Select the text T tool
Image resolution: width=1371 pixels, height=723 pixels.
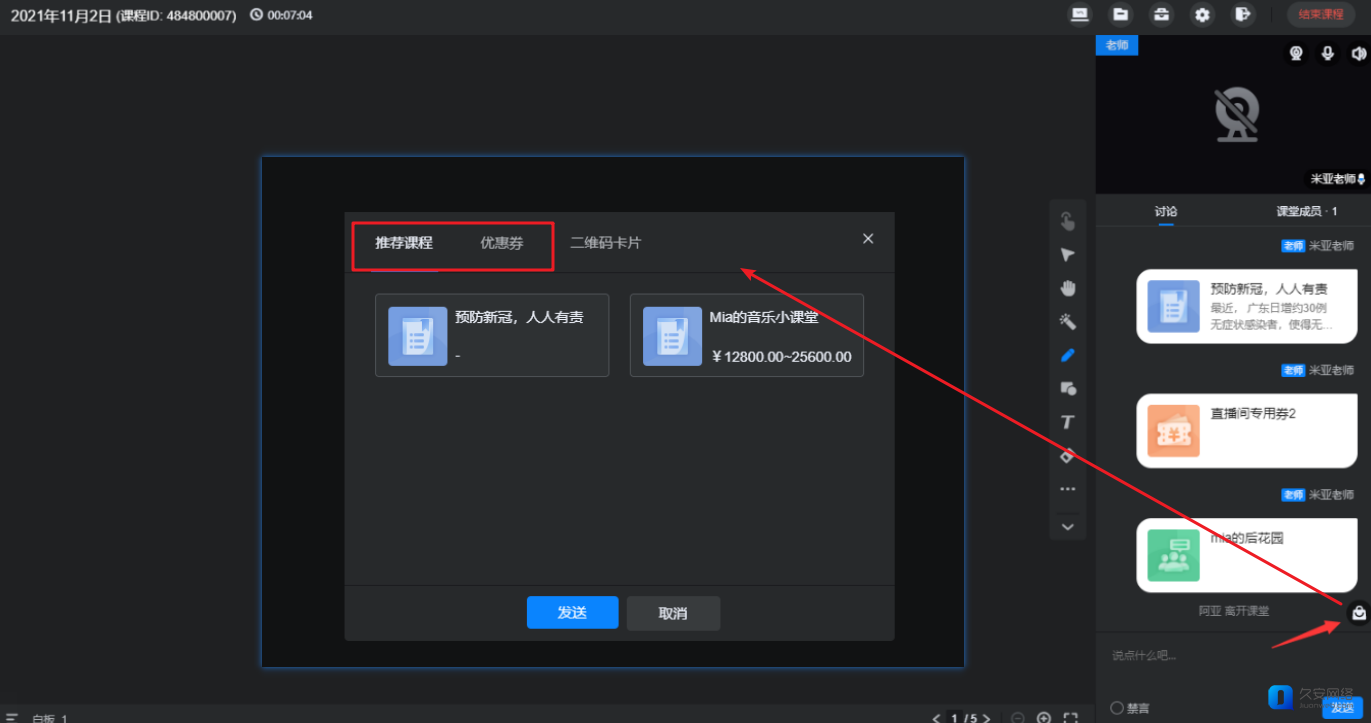coord(1067,422)
